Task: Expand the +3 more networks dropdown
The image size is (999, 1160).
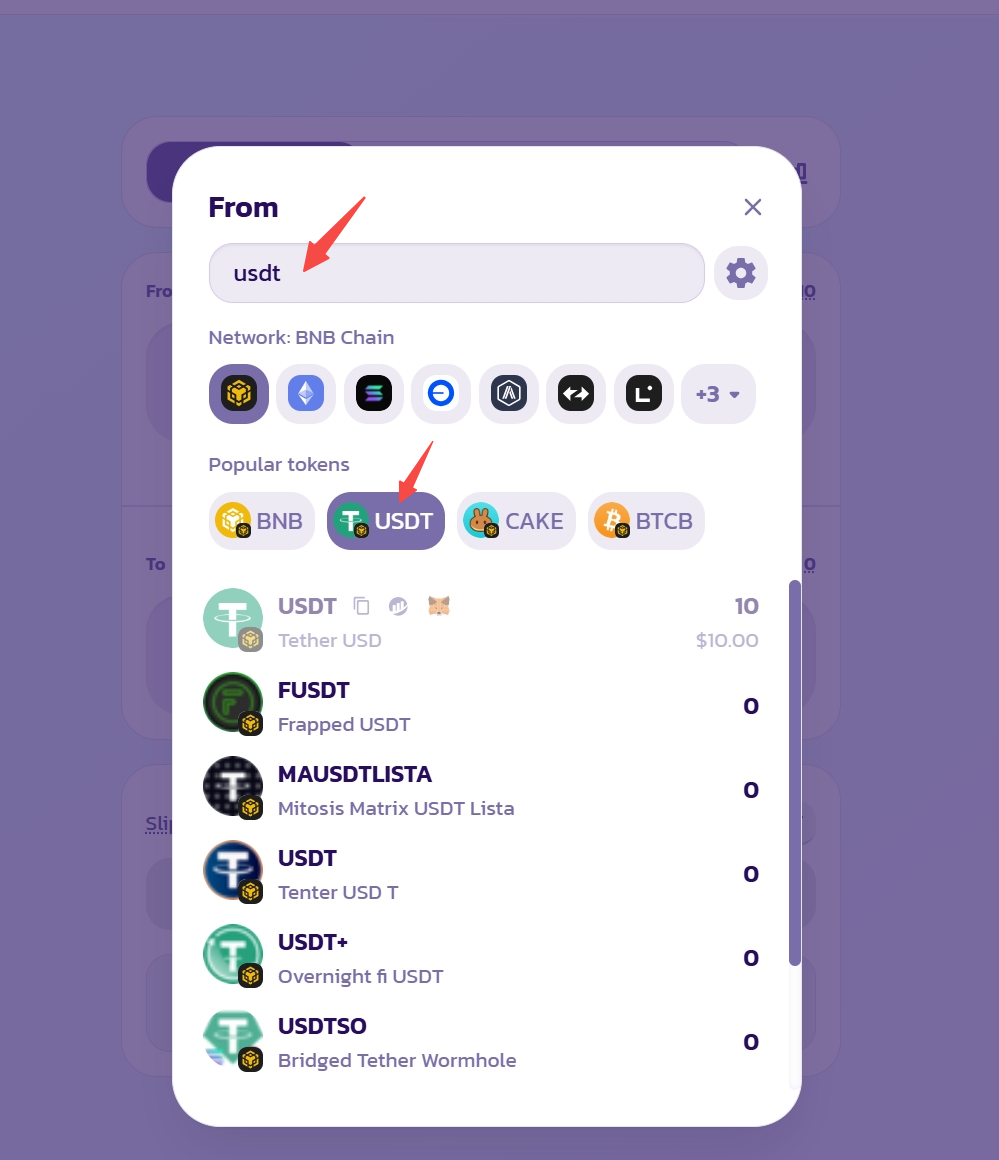Action: pyautogui.click(x=718, y=394)
